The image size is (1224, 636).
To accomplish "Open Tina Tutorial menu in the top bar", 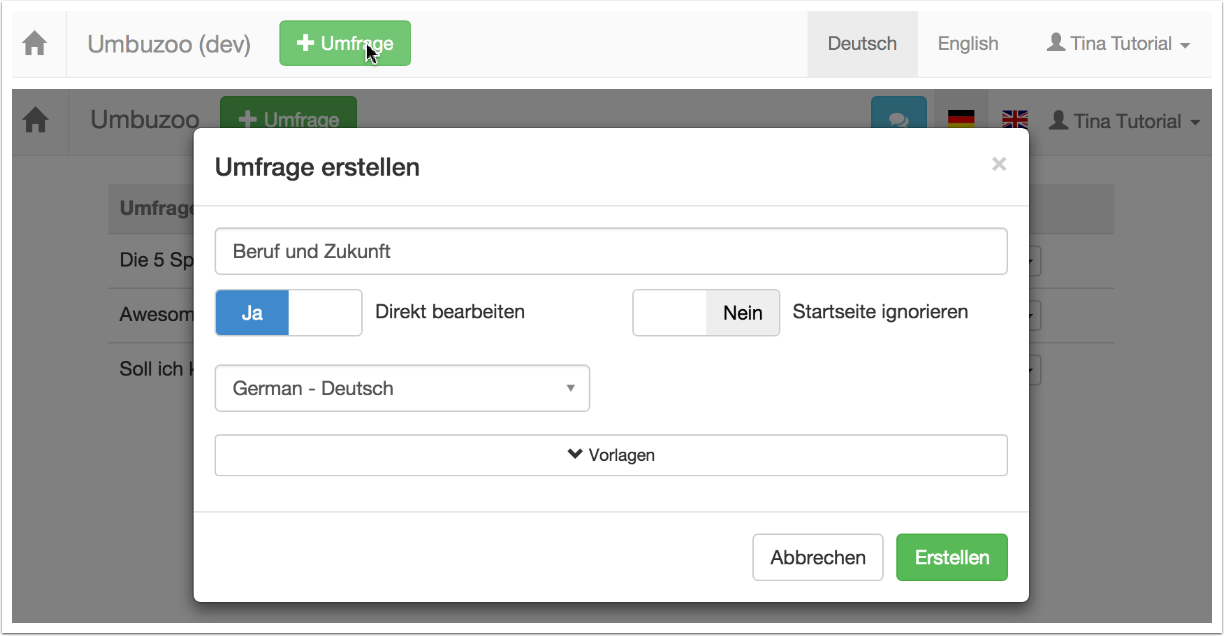I will tap(1117, 44).
